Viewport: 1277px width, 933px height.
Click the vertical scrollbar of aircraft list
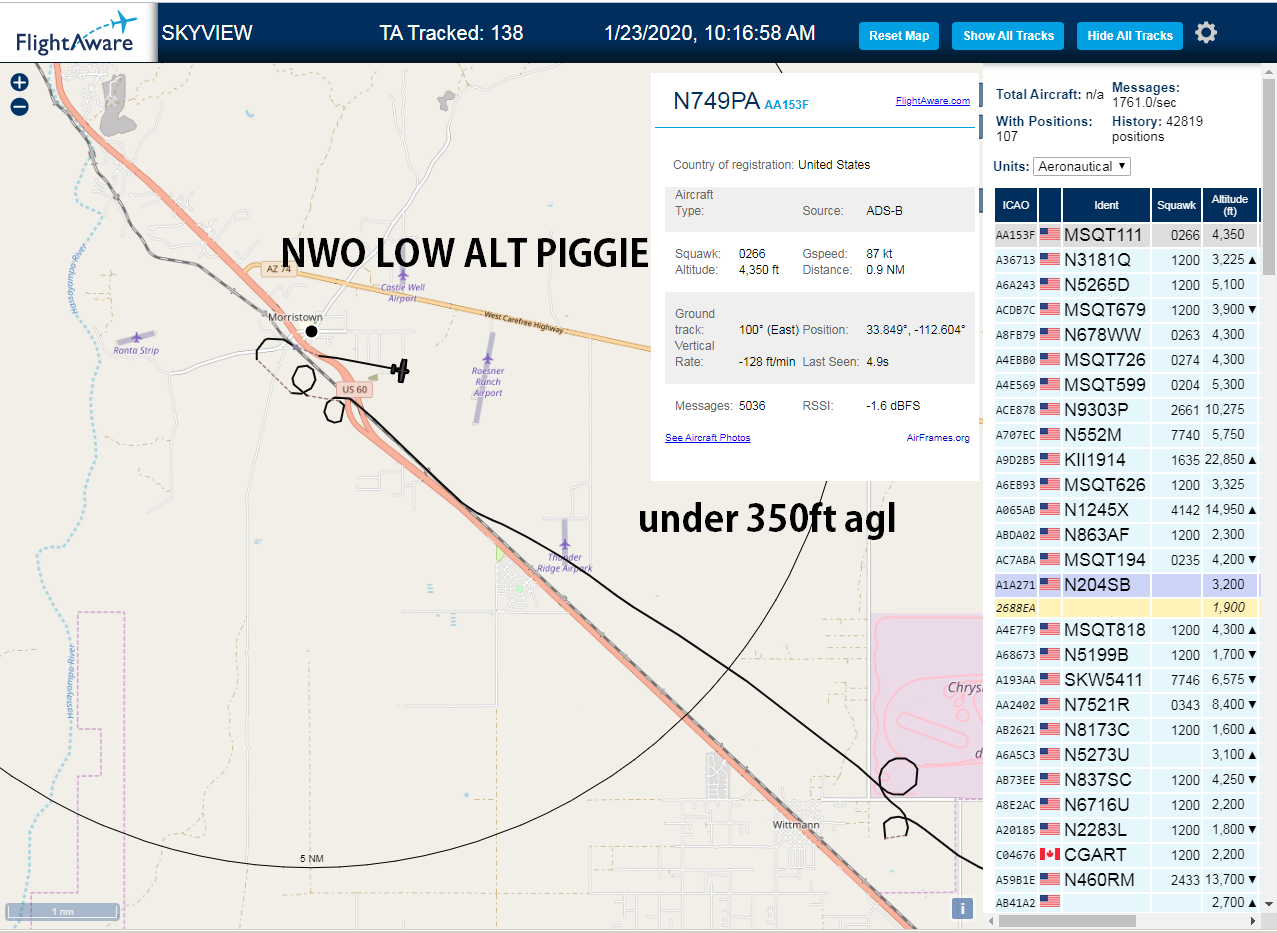coord(1269,175)
